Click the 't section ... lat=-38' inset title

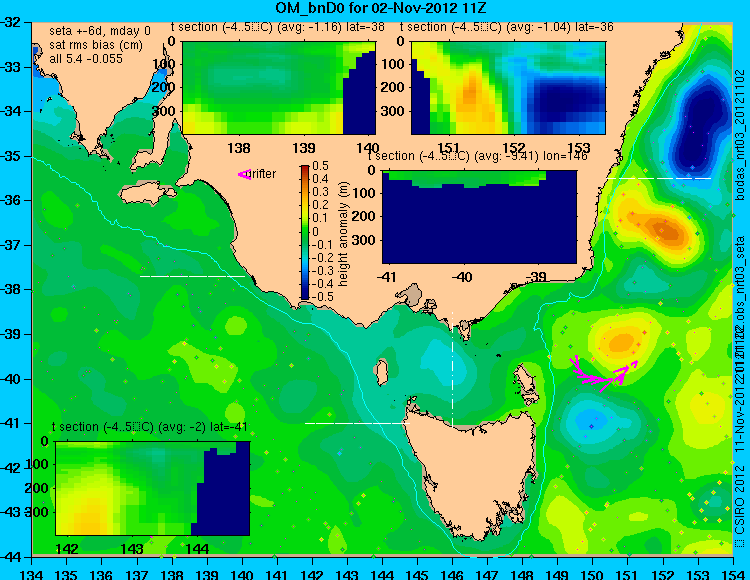pyautogui.click(x=278, y=27)
